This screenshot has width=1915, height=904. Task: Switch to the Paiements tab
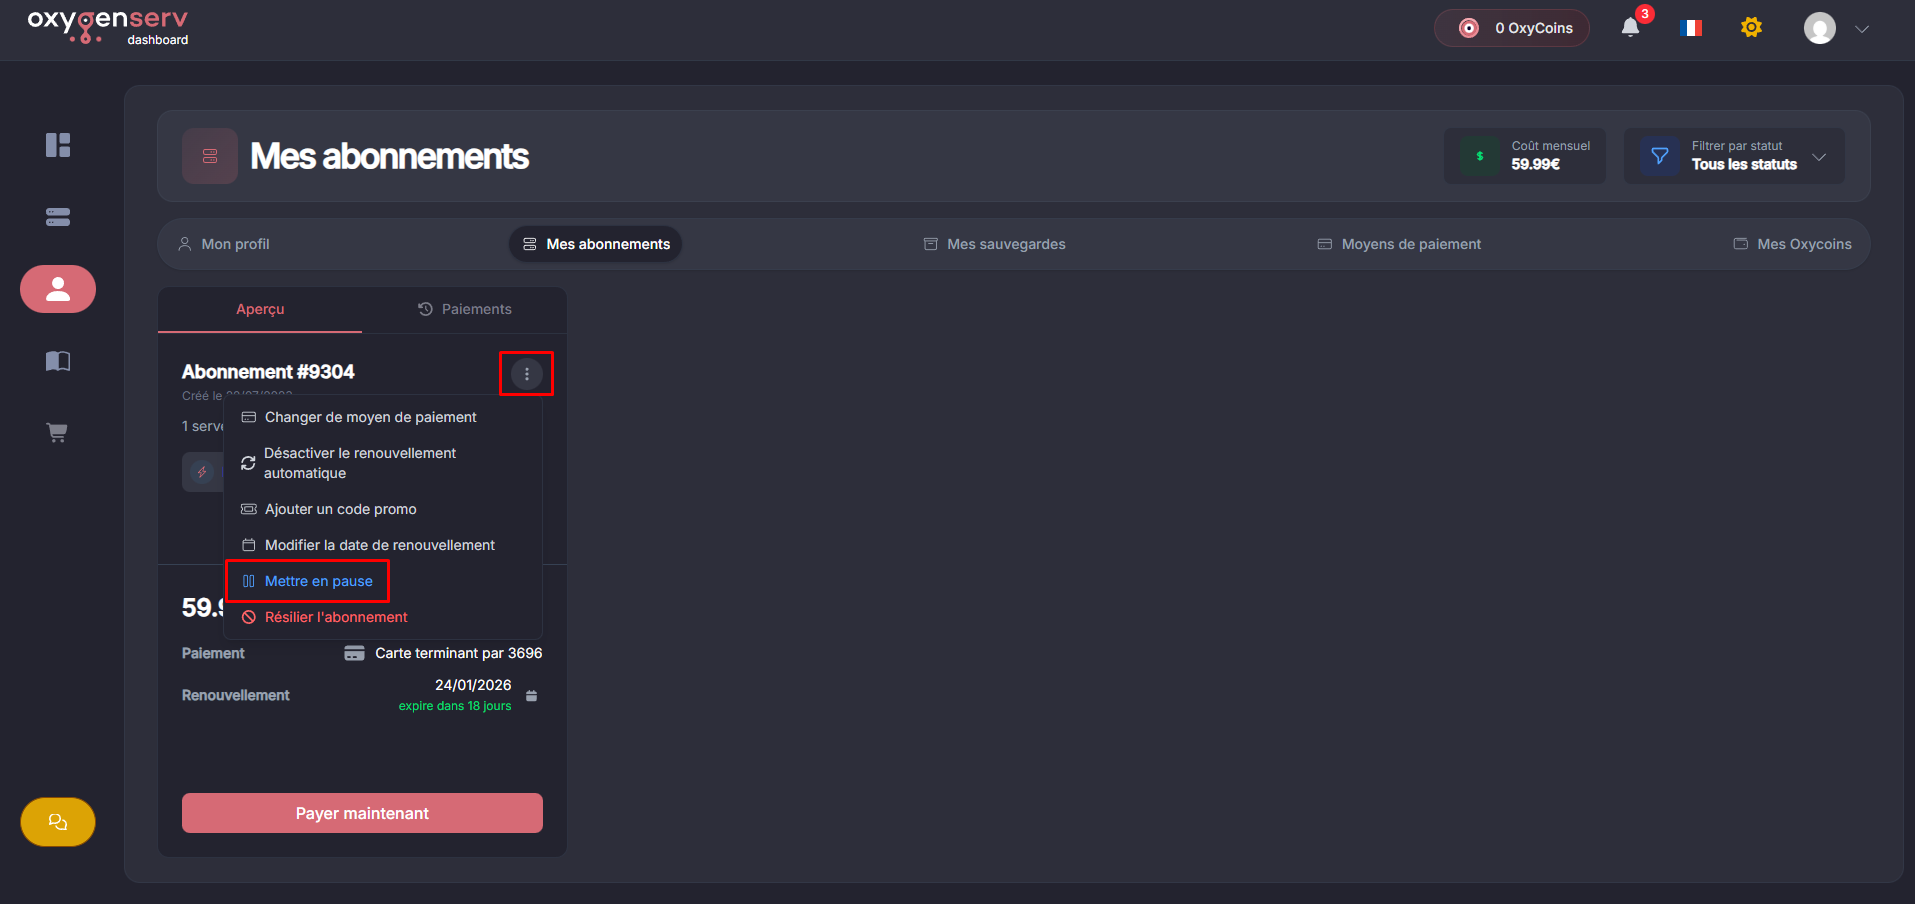point(465,310)
